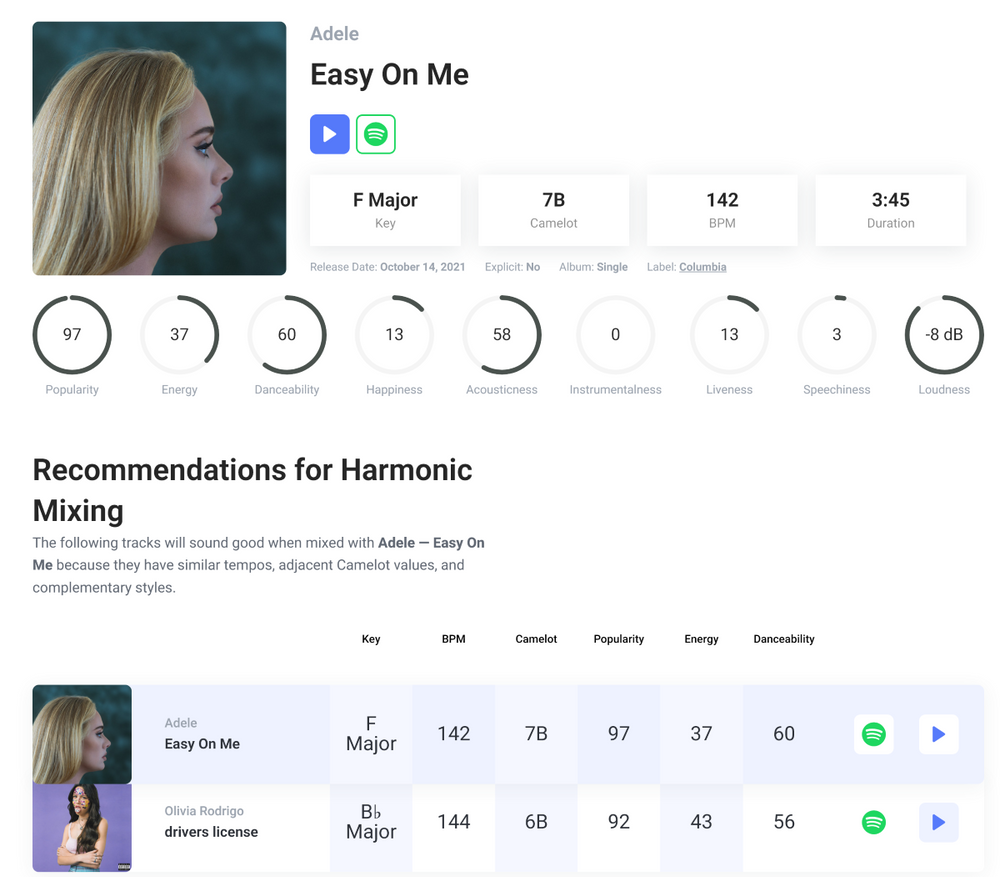1000x877 pixels.
Task: Click the Popularity column header
Action: (x=619, y=638)
